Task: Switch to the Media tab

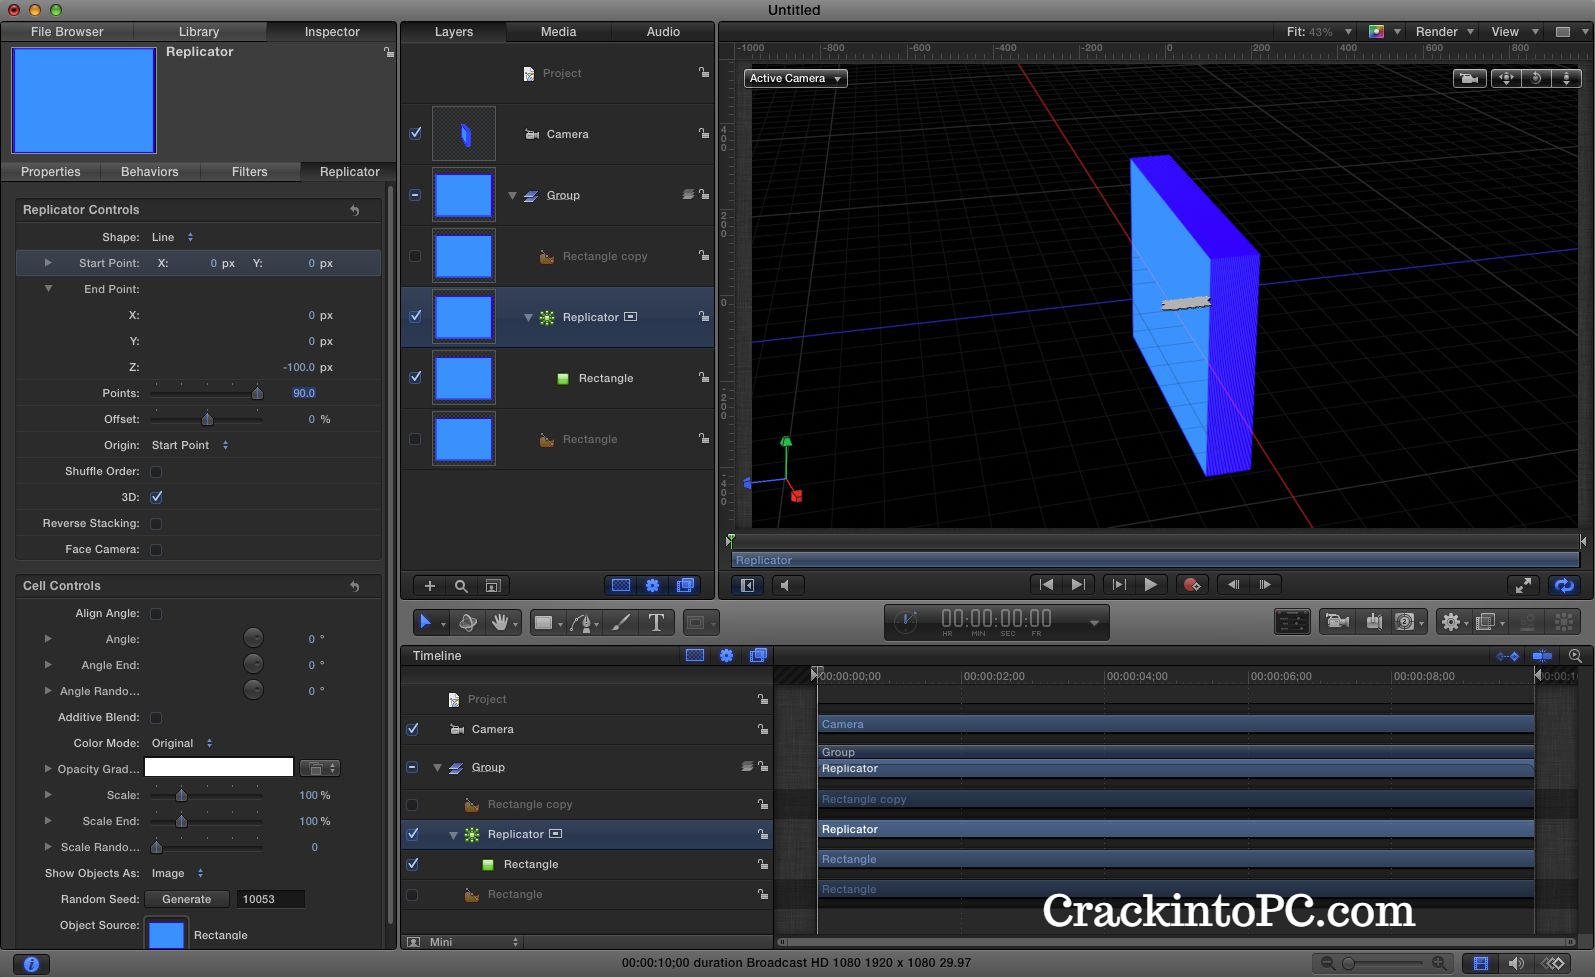Action: coord(559,32)
